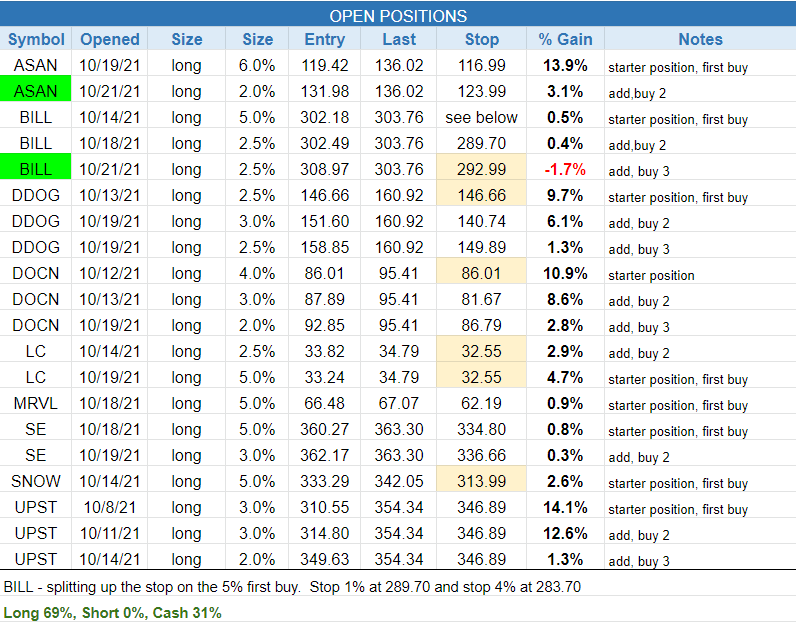
Task: Click last price 67.07
Action: pyautogui.click(x=399, y=403)
